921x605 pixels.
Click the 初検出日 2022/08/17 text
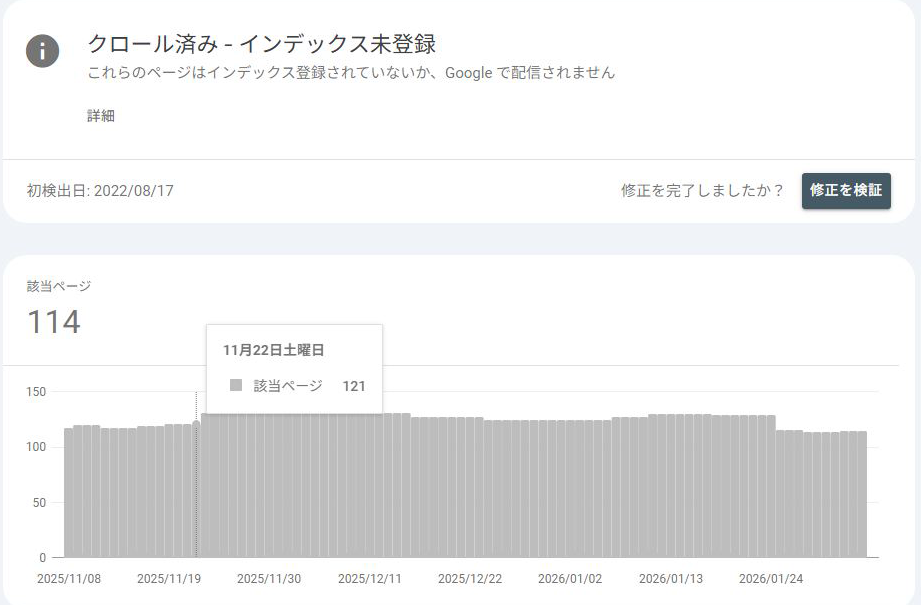(100, 190)
